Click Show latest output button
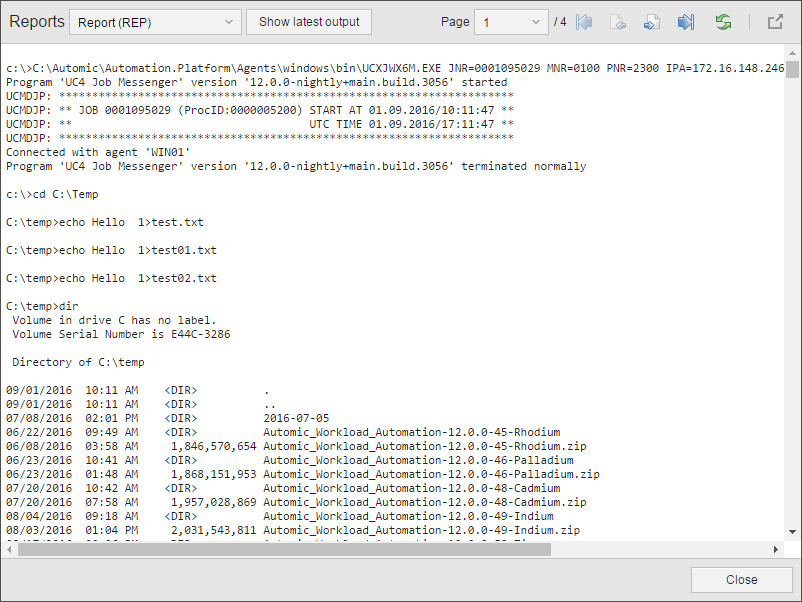Viewport: 802px width, 602px height. click(x=309, y=22)
